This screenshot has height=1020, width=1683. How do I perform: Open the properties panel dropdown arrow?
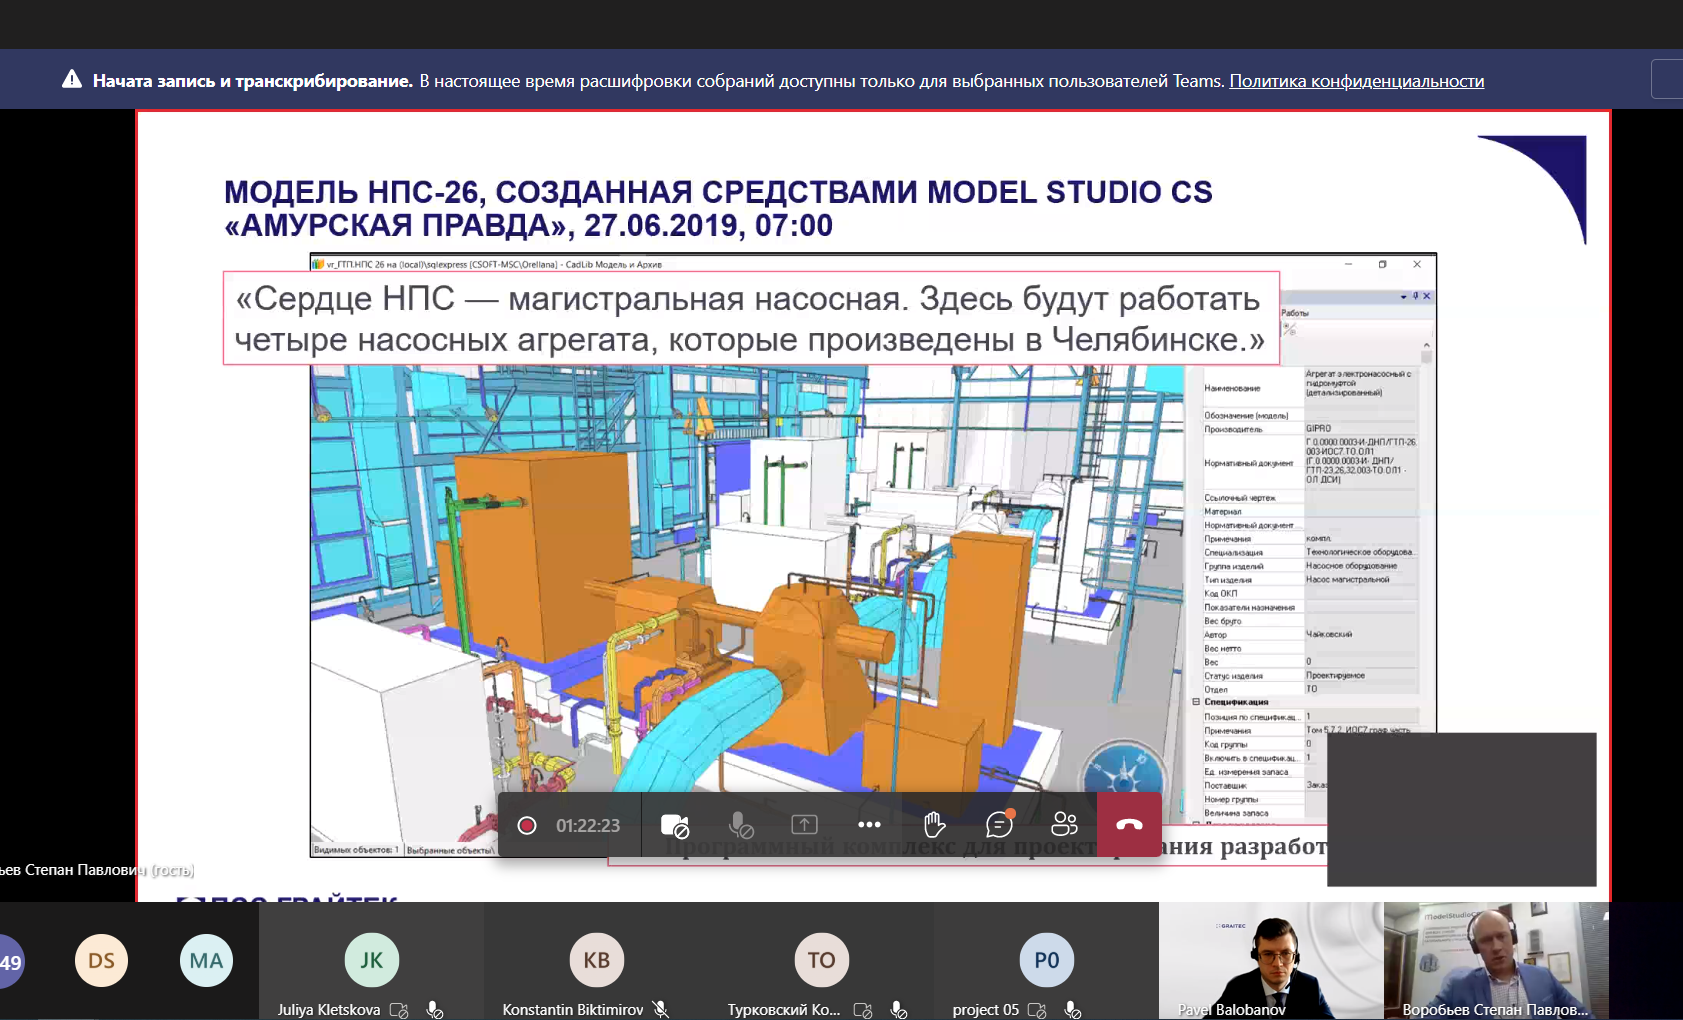pyautogui.click(x=1403, y=297)
